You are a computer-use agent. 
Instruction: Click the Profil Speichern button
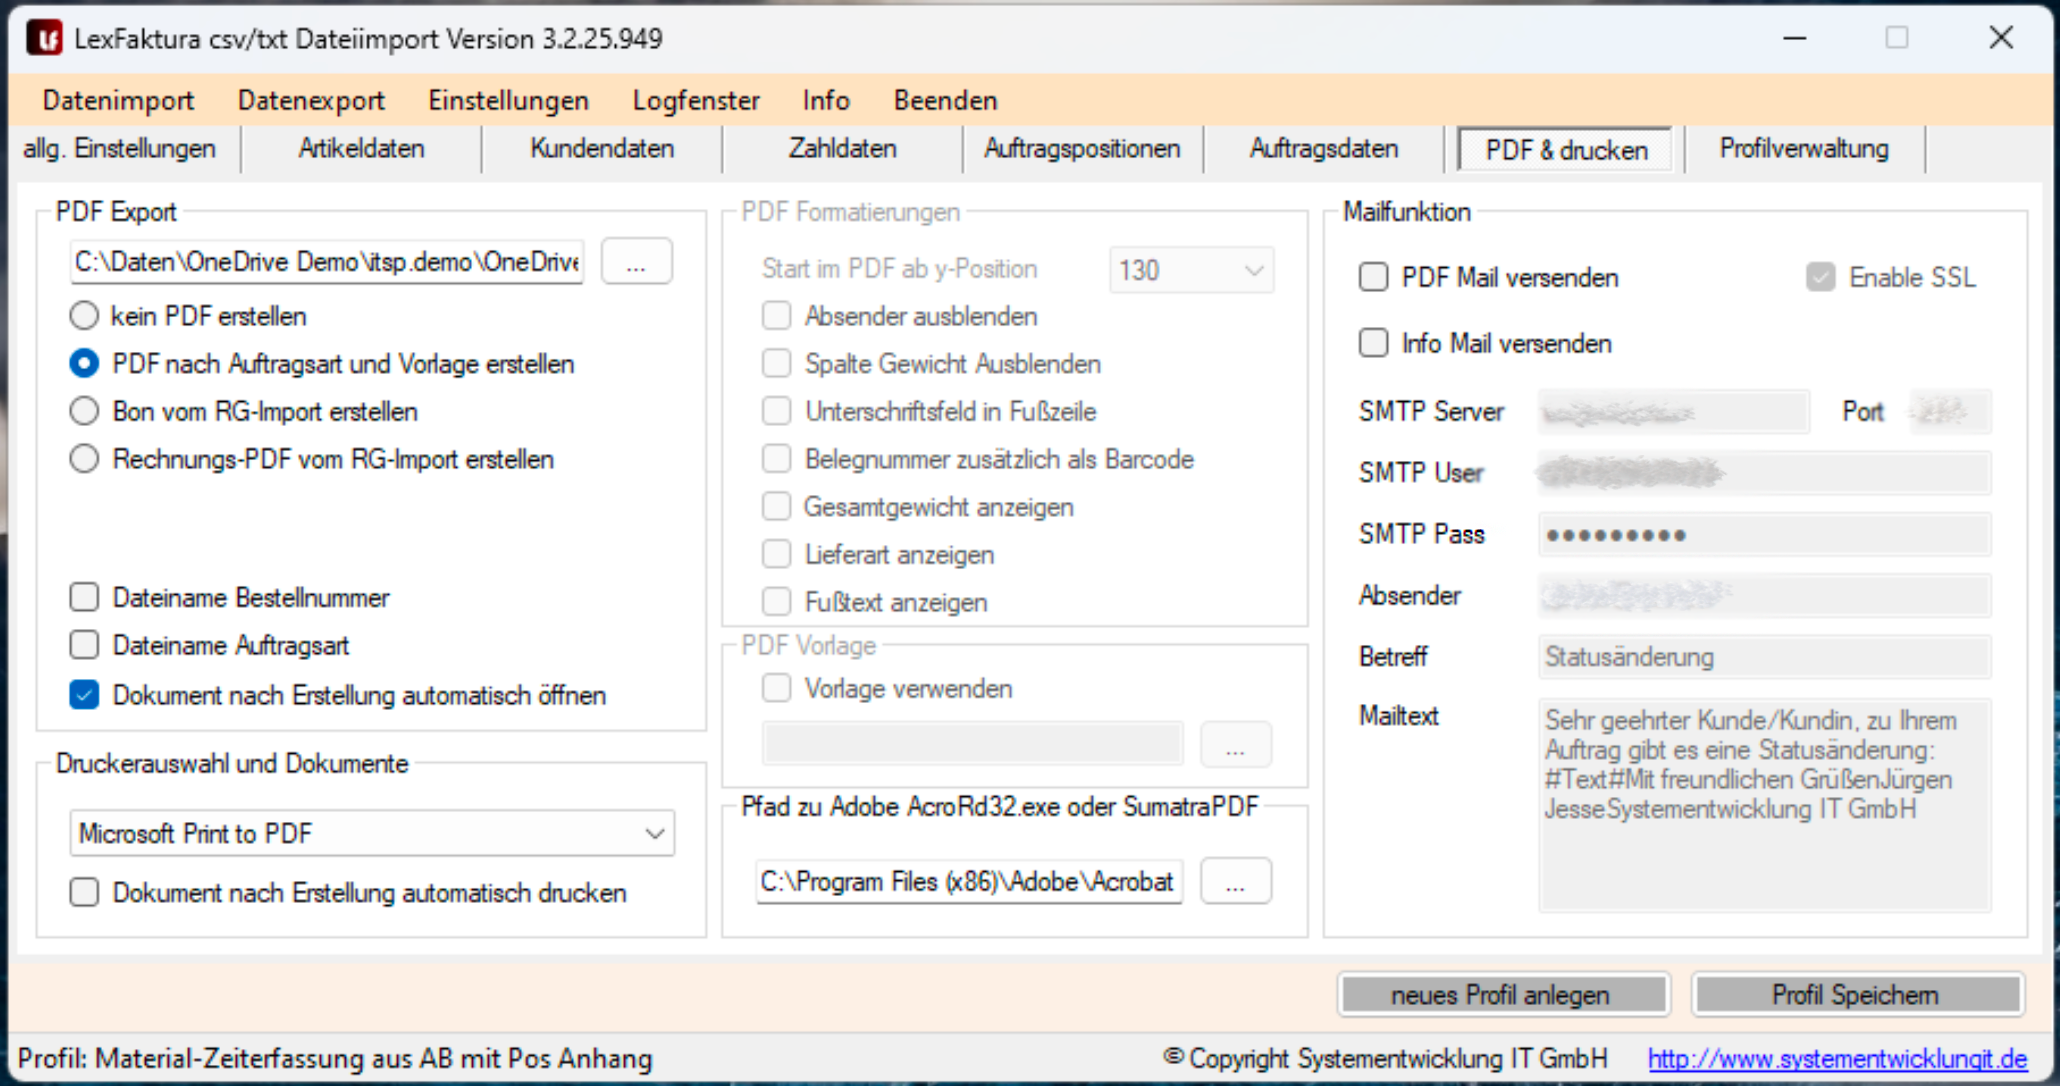[x=1855, y=995]
